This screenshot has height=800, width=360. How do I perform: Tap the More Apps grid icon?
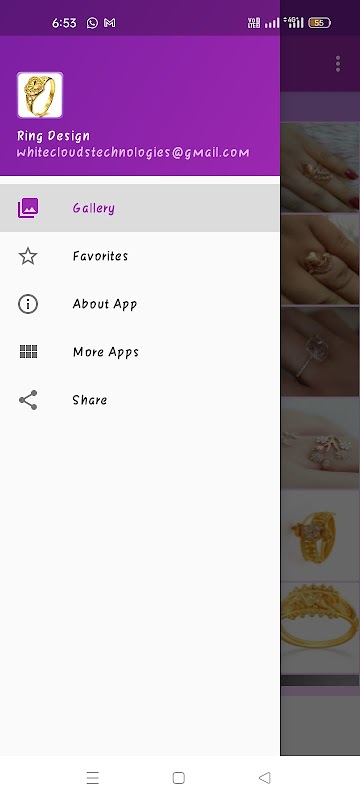pos(28,352)
